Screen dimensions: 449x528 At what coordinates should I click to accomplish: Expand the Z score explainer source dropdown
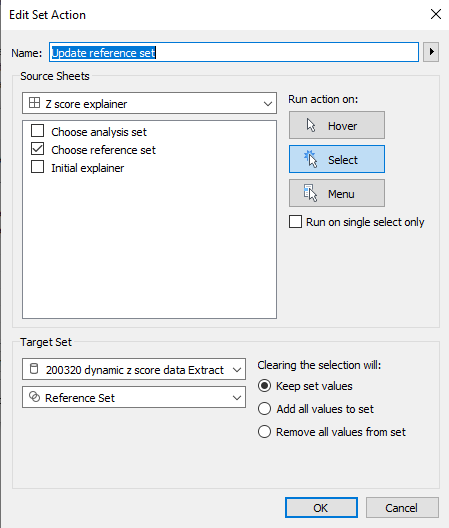click(150, 103)
